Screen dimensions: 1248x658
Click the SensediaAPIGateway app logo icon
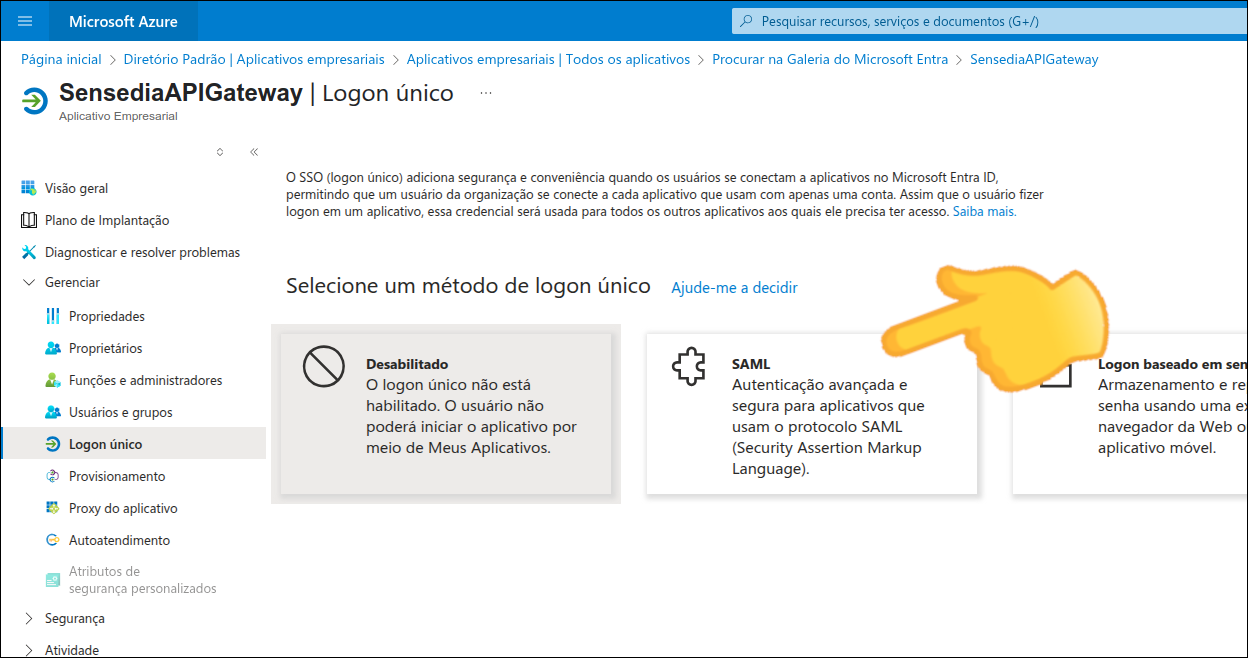pyautogui.click(x=32, y=100)
